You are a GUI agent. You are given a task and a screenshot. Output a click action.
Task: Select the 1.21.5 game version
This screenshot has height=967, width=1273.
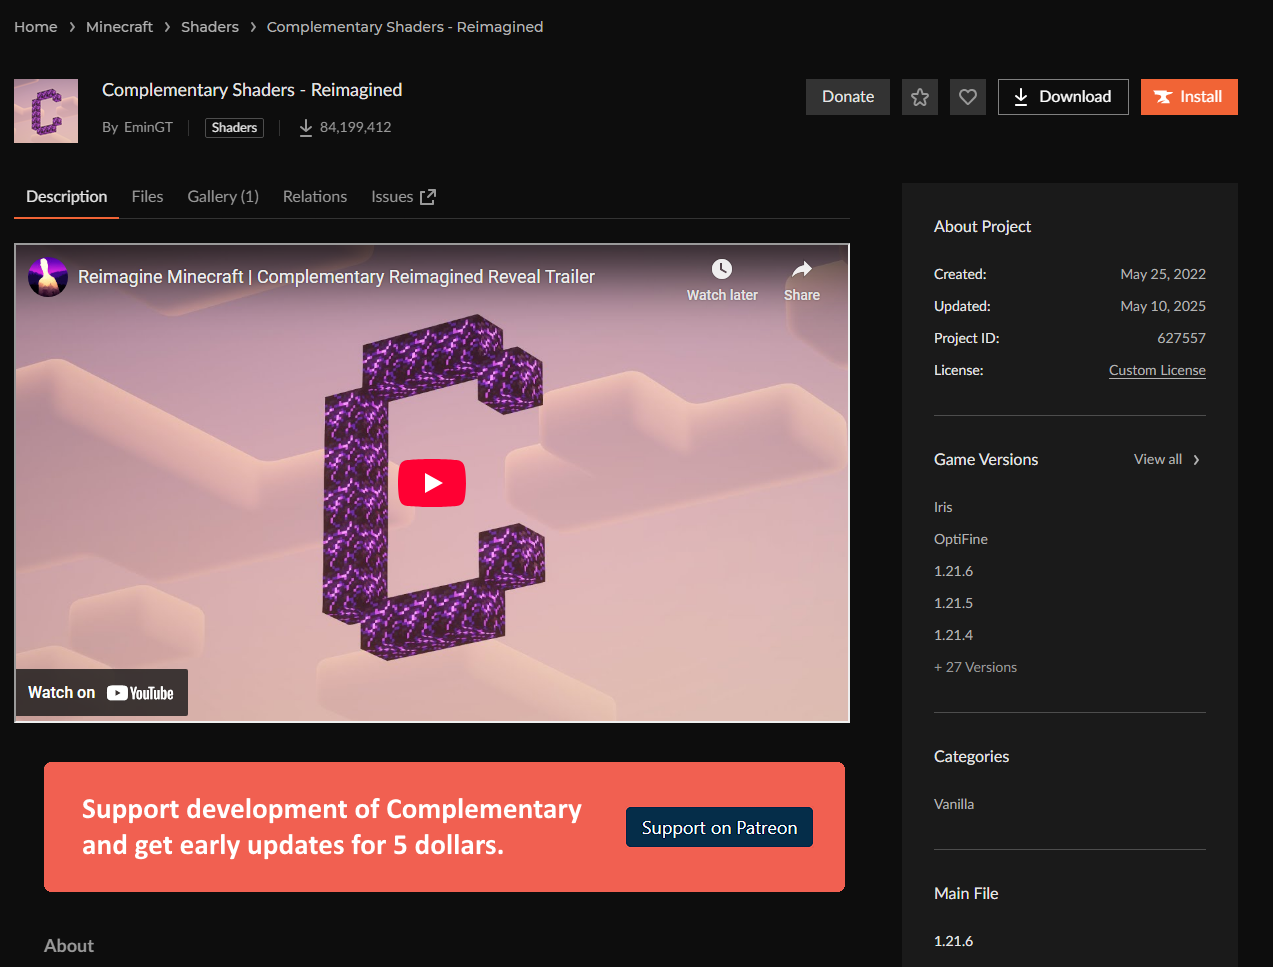coord(953,603)
